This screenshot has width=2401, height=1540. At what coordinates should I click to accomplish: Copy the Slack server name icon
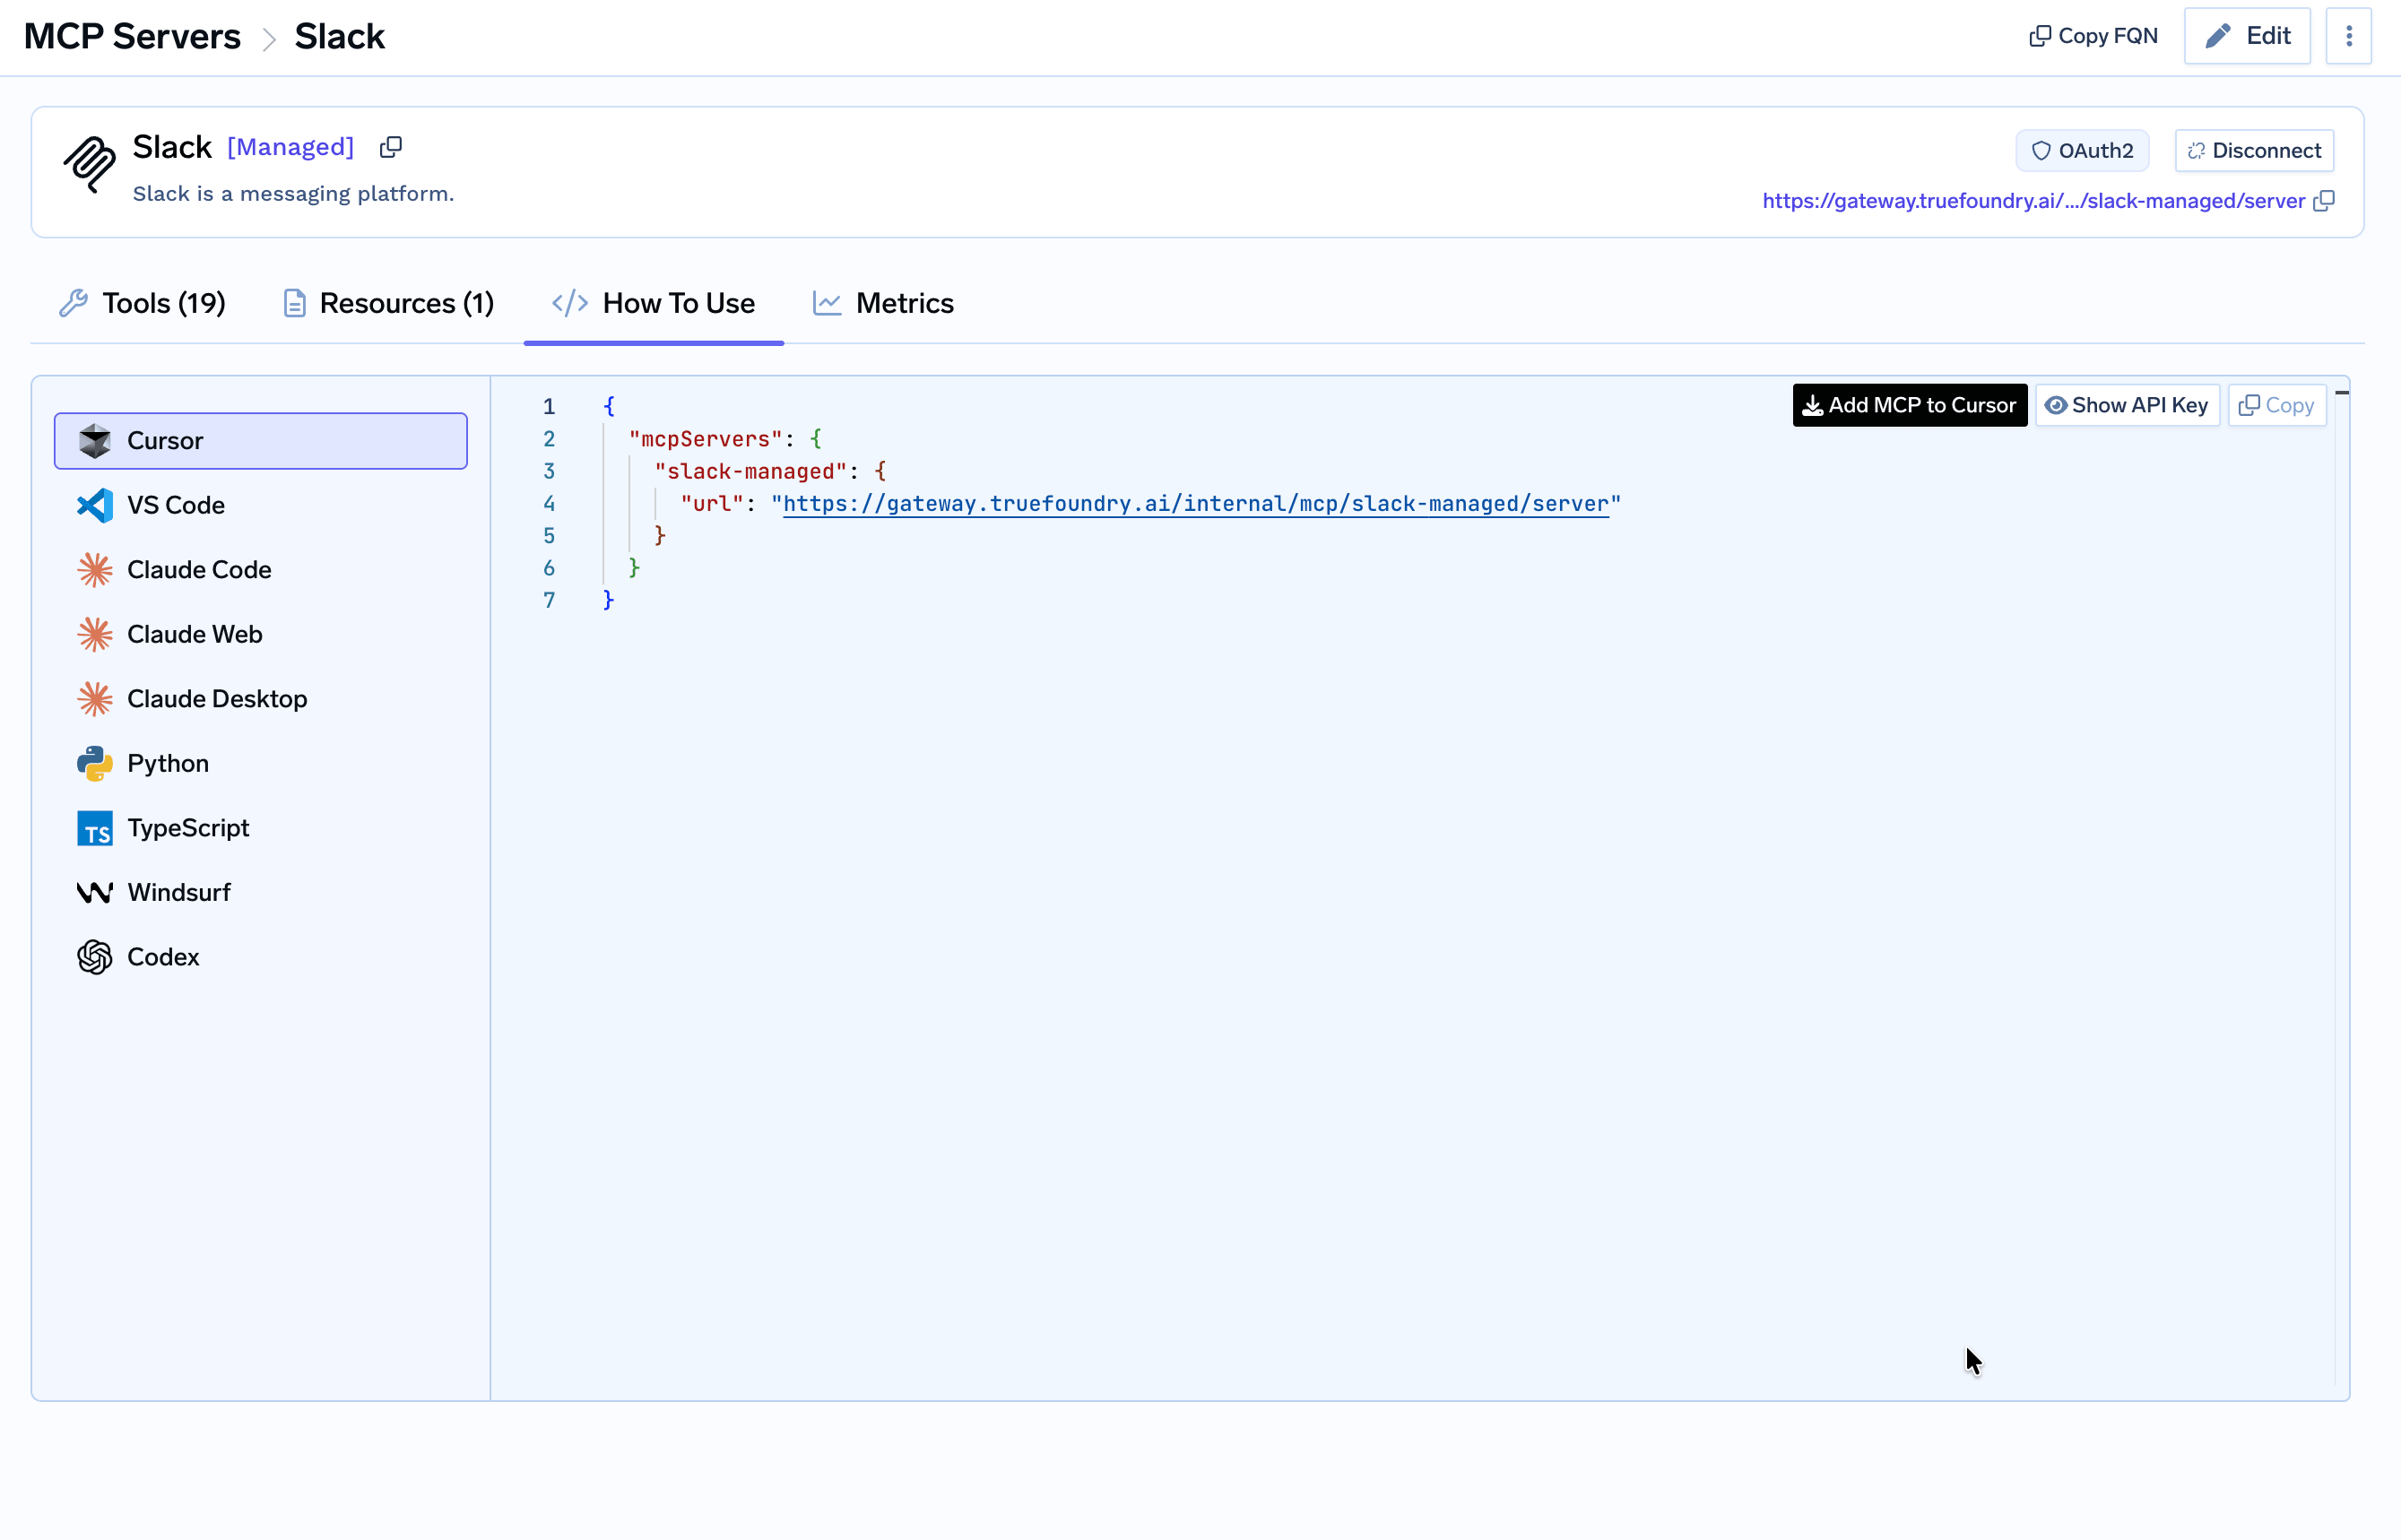[391, 147]
